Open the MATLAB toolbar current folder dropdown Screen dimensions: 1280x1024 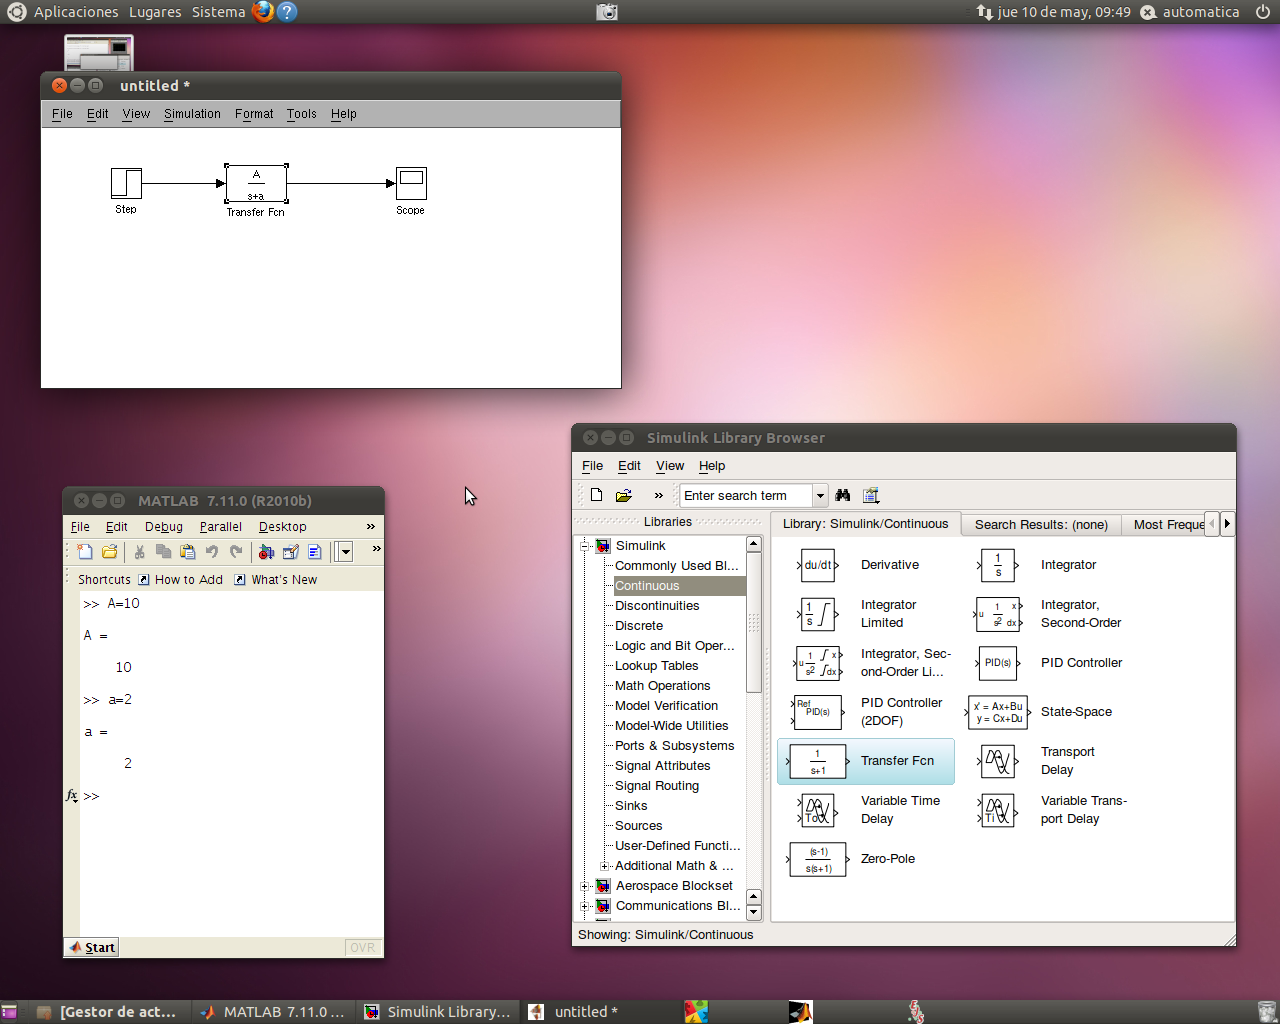pos(345,551)
